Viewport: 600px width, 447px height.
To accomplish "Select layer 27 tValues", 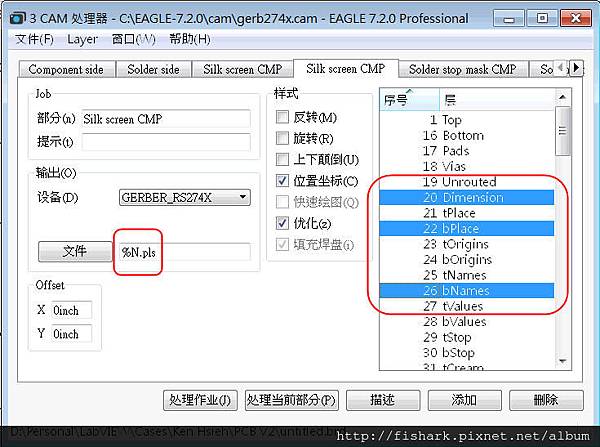I will [x=467, y=306].
